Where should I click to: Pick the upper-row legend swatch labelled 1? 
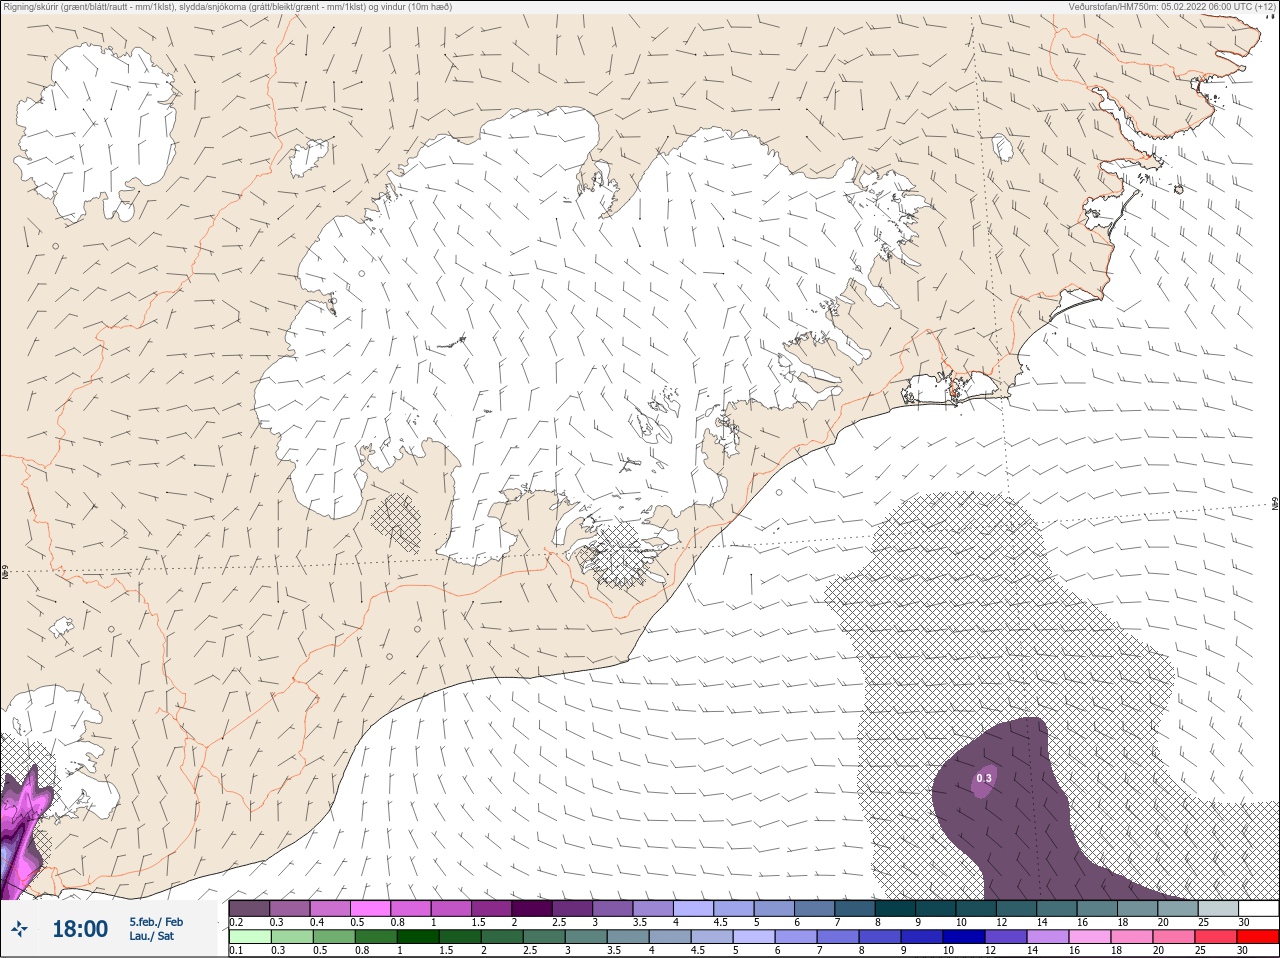tap(451, 909)
